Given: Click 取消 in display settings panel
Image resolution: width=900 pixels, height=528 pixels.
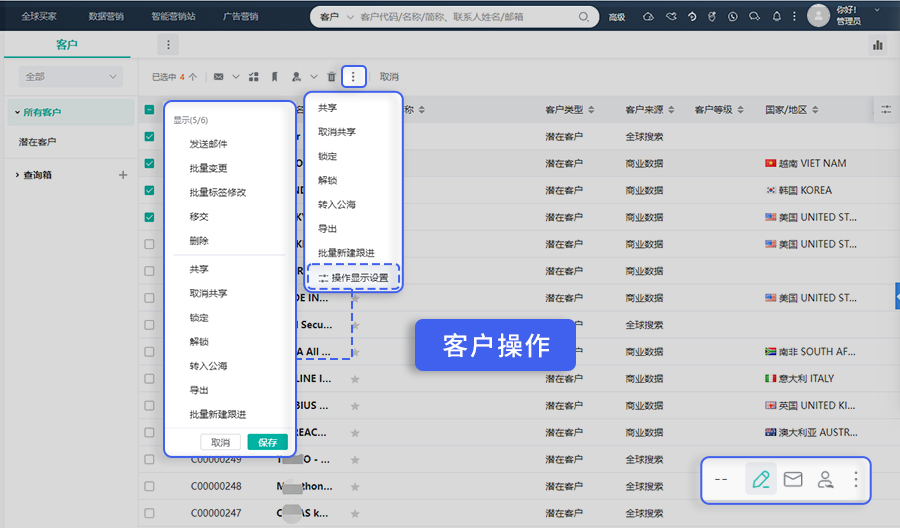Looking at the screenshot, I should 220,442.
